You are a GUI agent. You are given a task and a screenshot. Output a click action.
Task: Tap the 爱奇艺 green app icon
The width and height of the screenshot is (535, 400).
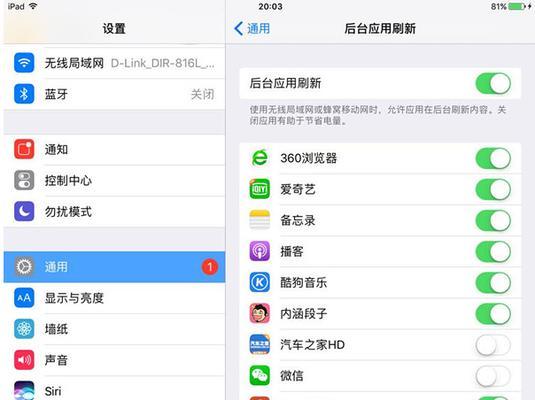260,189
